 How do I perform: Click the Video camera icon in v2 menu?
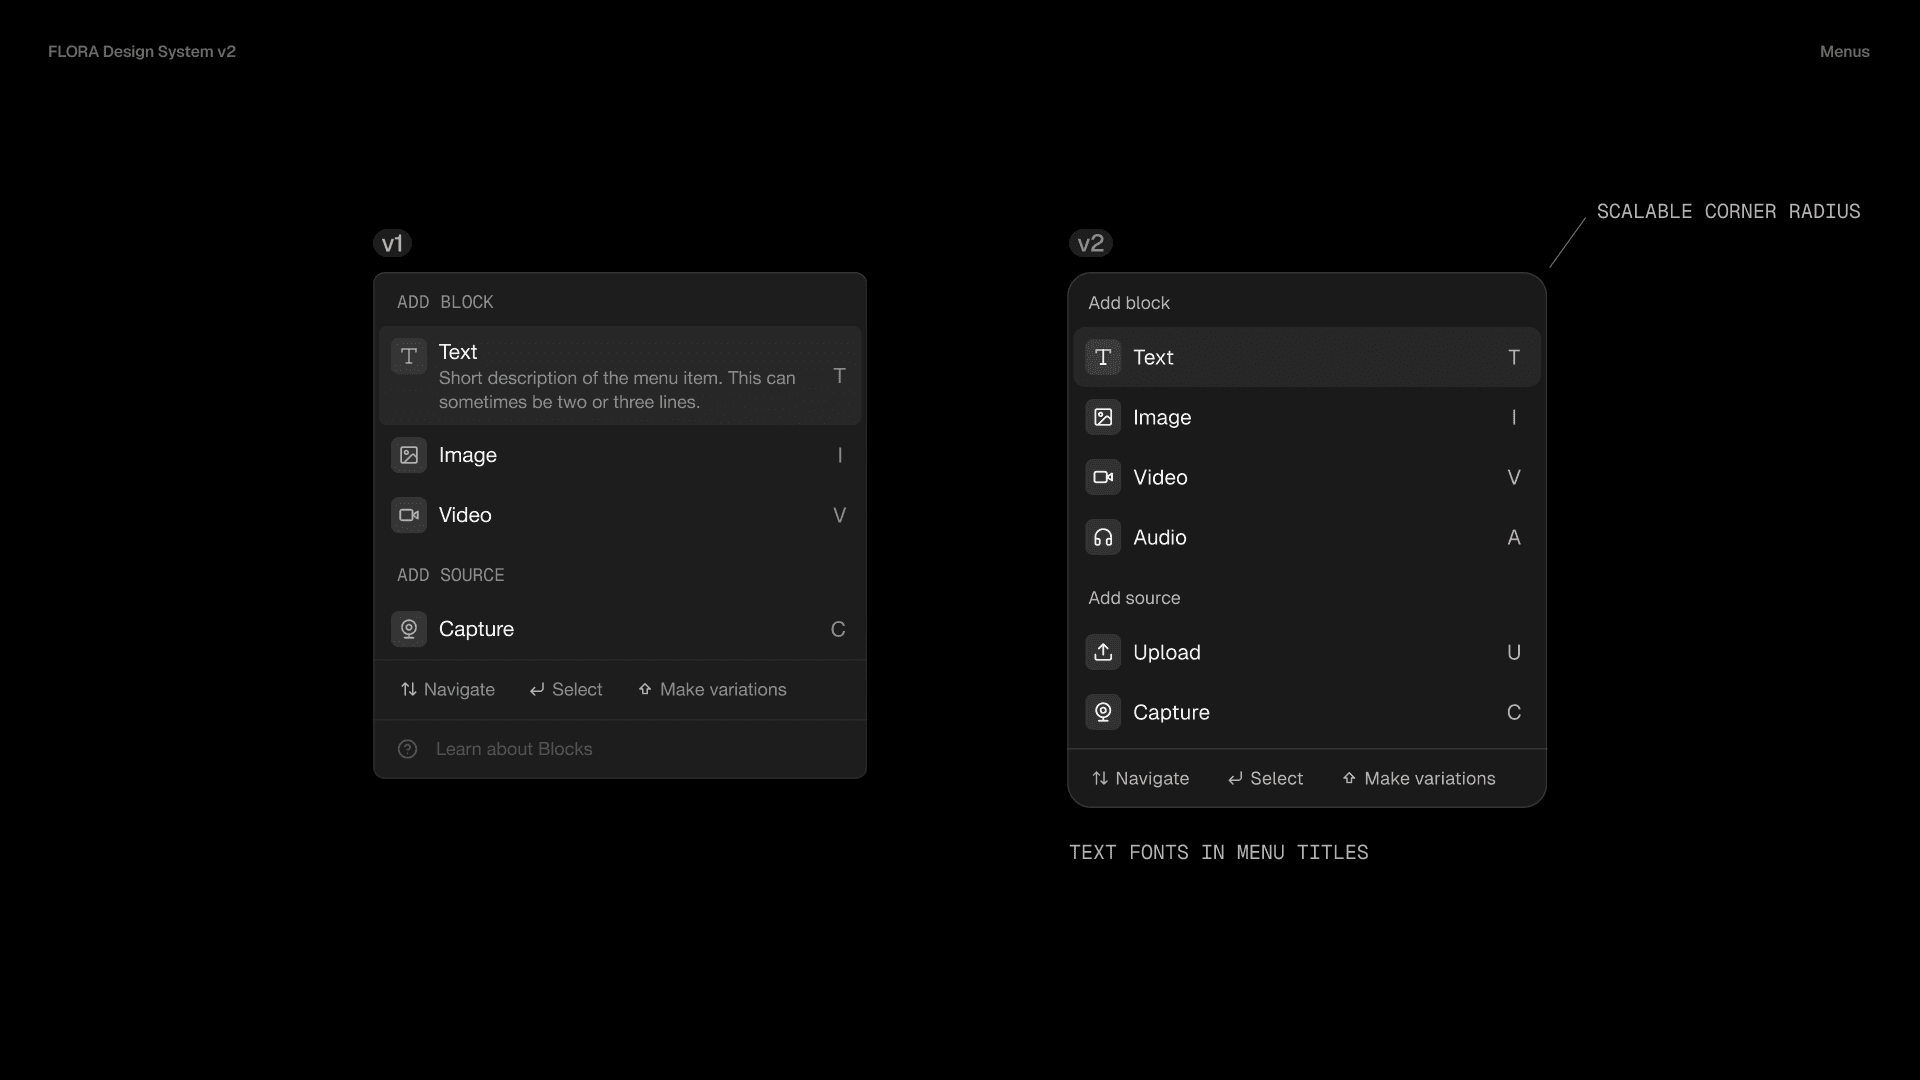pyautogui.click(x=1102, y=478)
